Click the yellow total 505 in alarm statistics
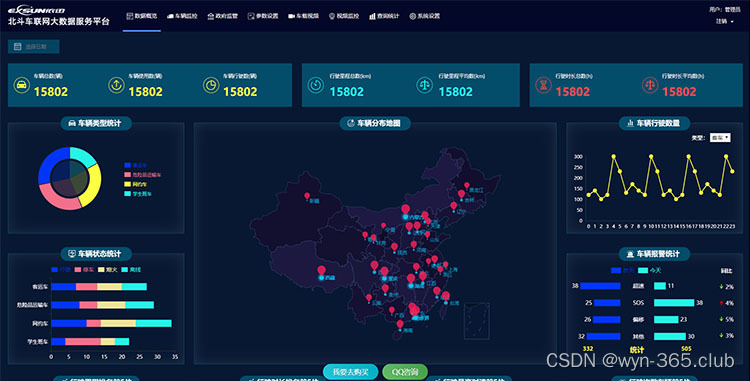750x381 pixels. click(686, 349)
